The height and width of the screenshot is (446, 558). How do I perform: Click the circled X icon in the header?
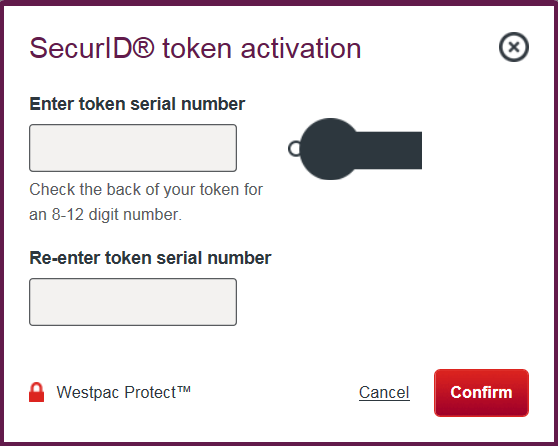[x=514, y=47]
